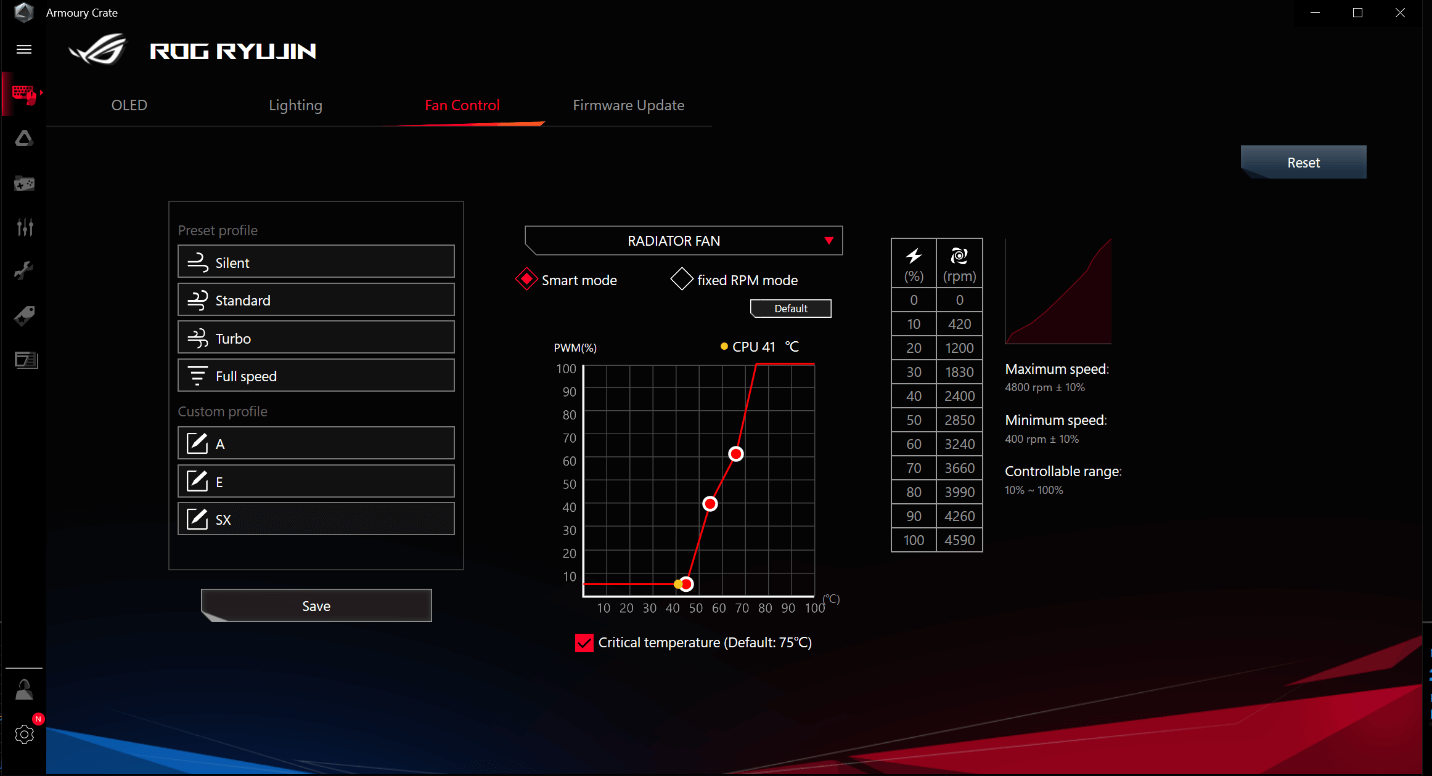Apply the Turbo preset profile

[316, 338]
